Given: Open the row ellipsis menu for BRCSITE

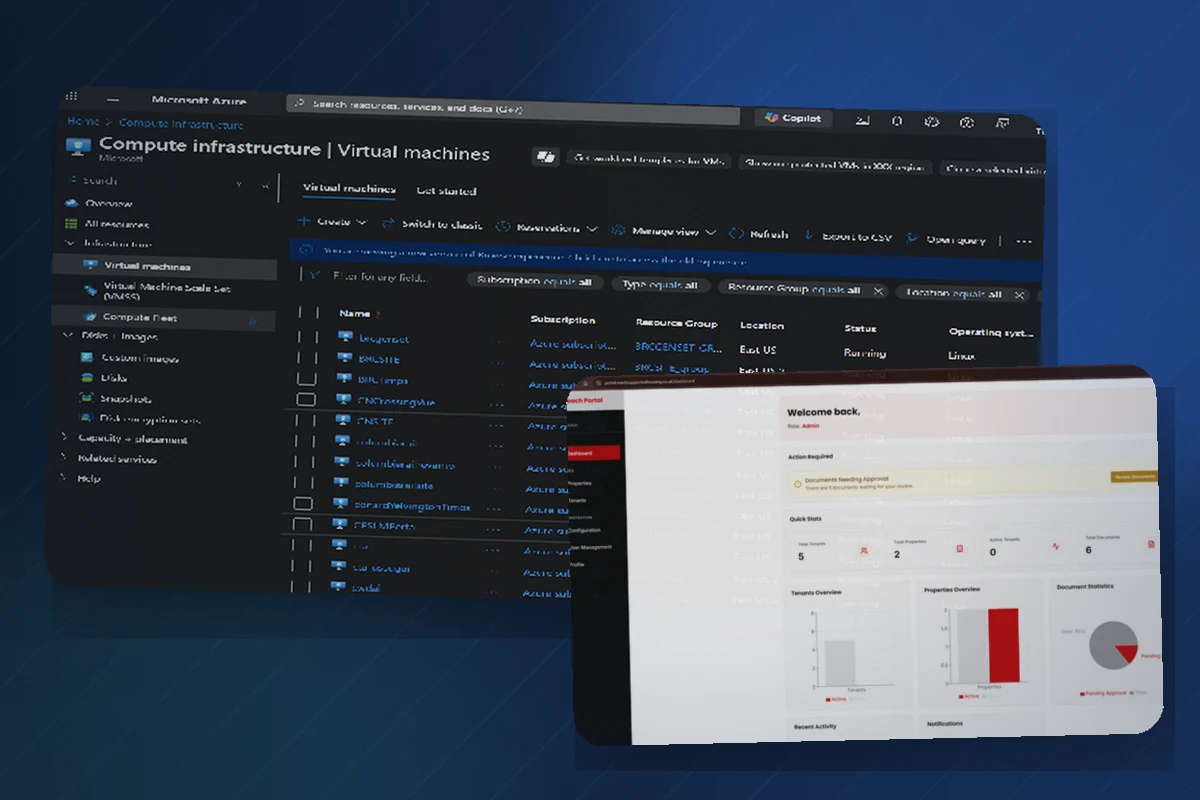Looking at the screenshot, I should [497, 362].
